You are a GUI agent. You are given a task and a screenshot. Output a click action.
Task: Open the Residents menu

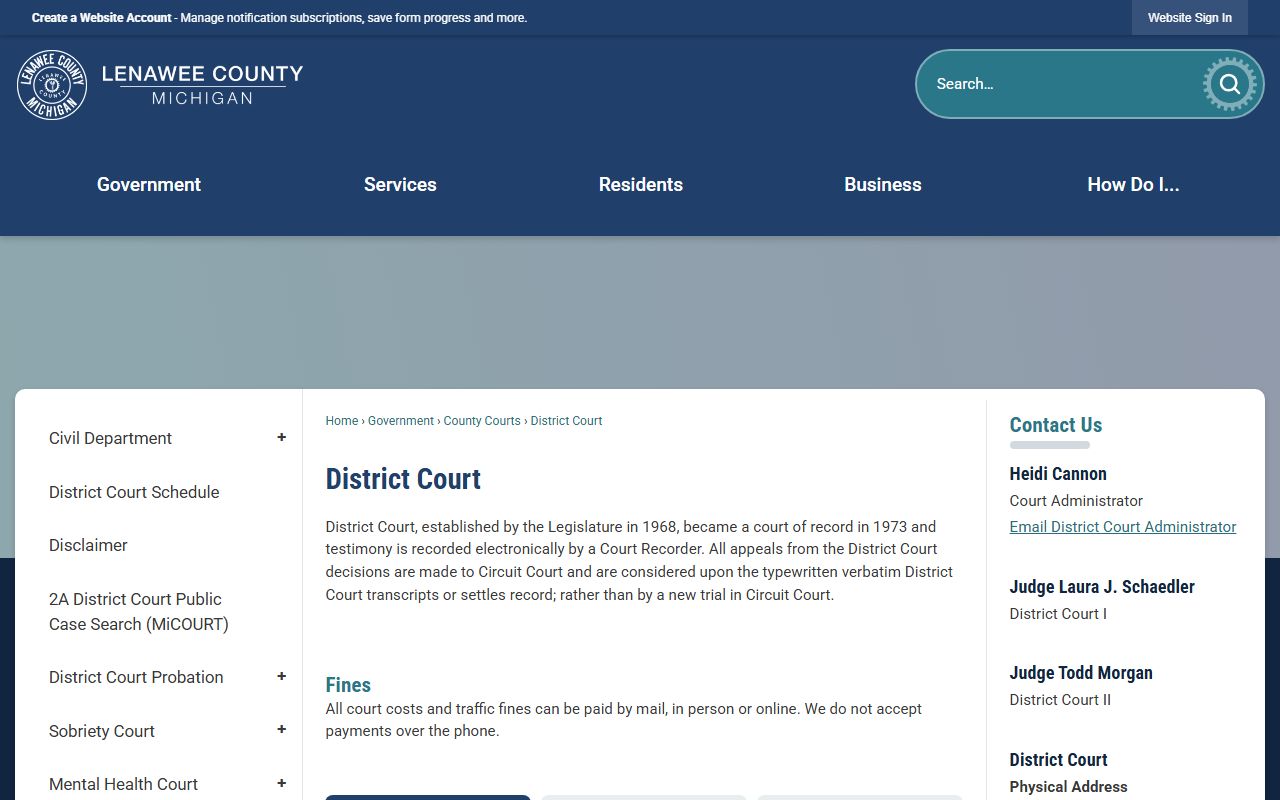click(x=641, y=184)
